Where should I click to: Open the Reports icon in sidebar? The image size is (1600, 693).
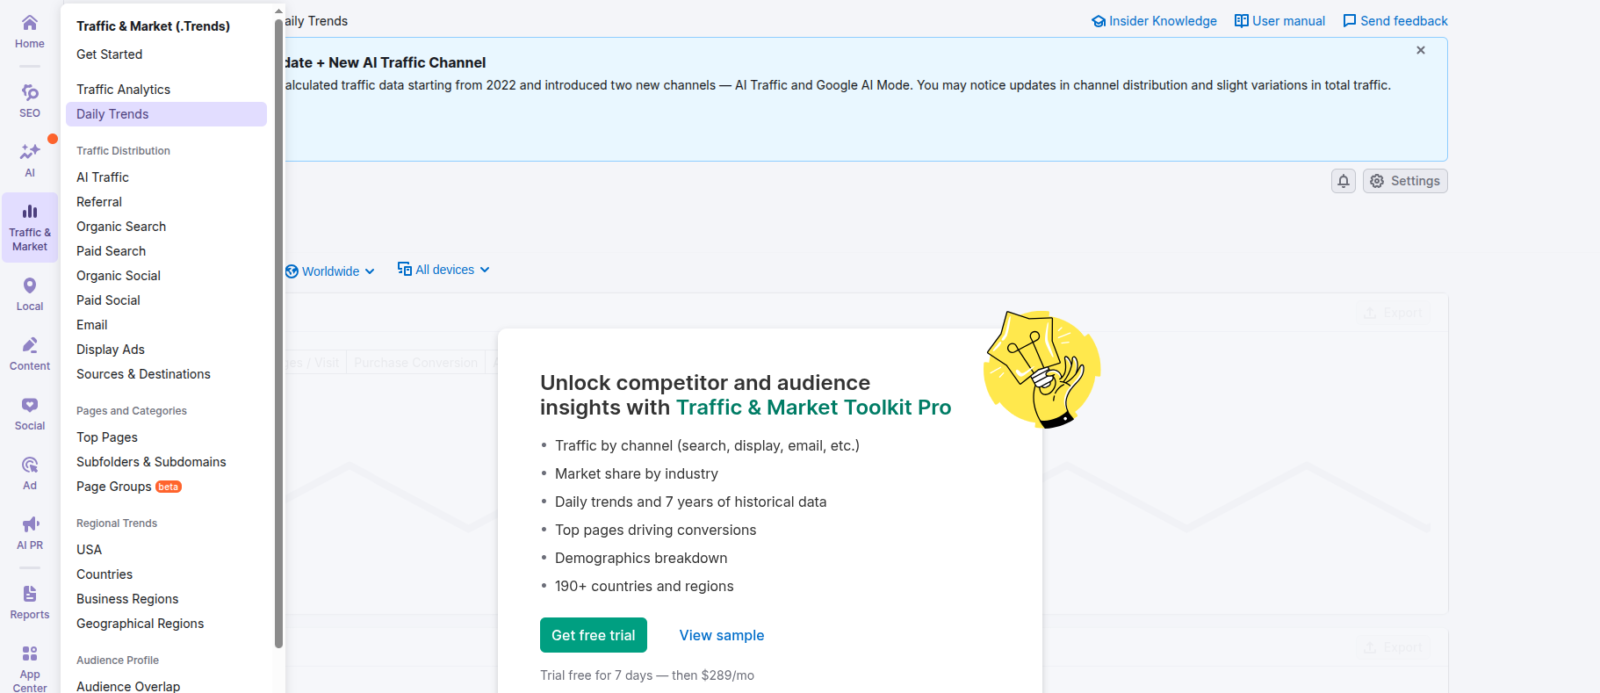point(30,596)
